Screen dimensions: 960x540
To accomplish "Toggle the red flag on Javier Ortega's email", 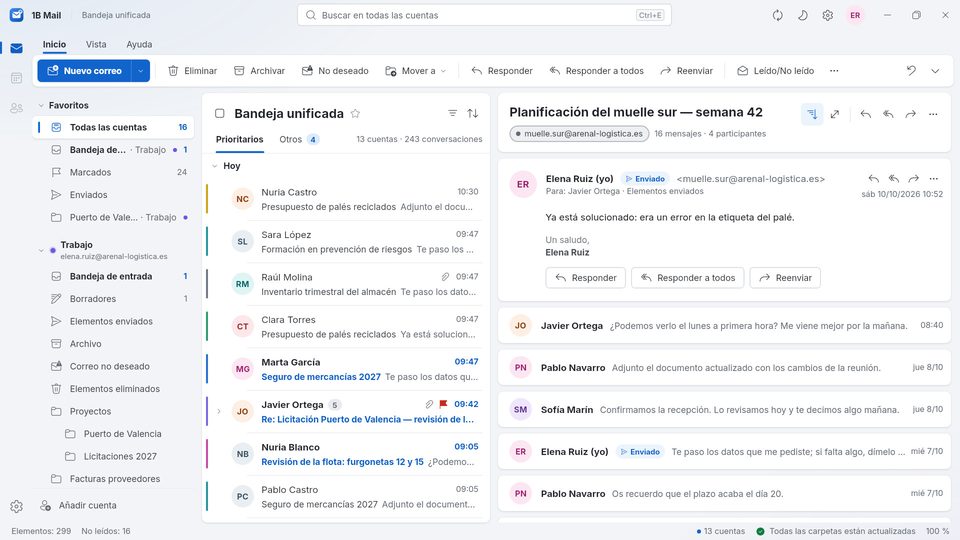I will (x=443, y=404).
